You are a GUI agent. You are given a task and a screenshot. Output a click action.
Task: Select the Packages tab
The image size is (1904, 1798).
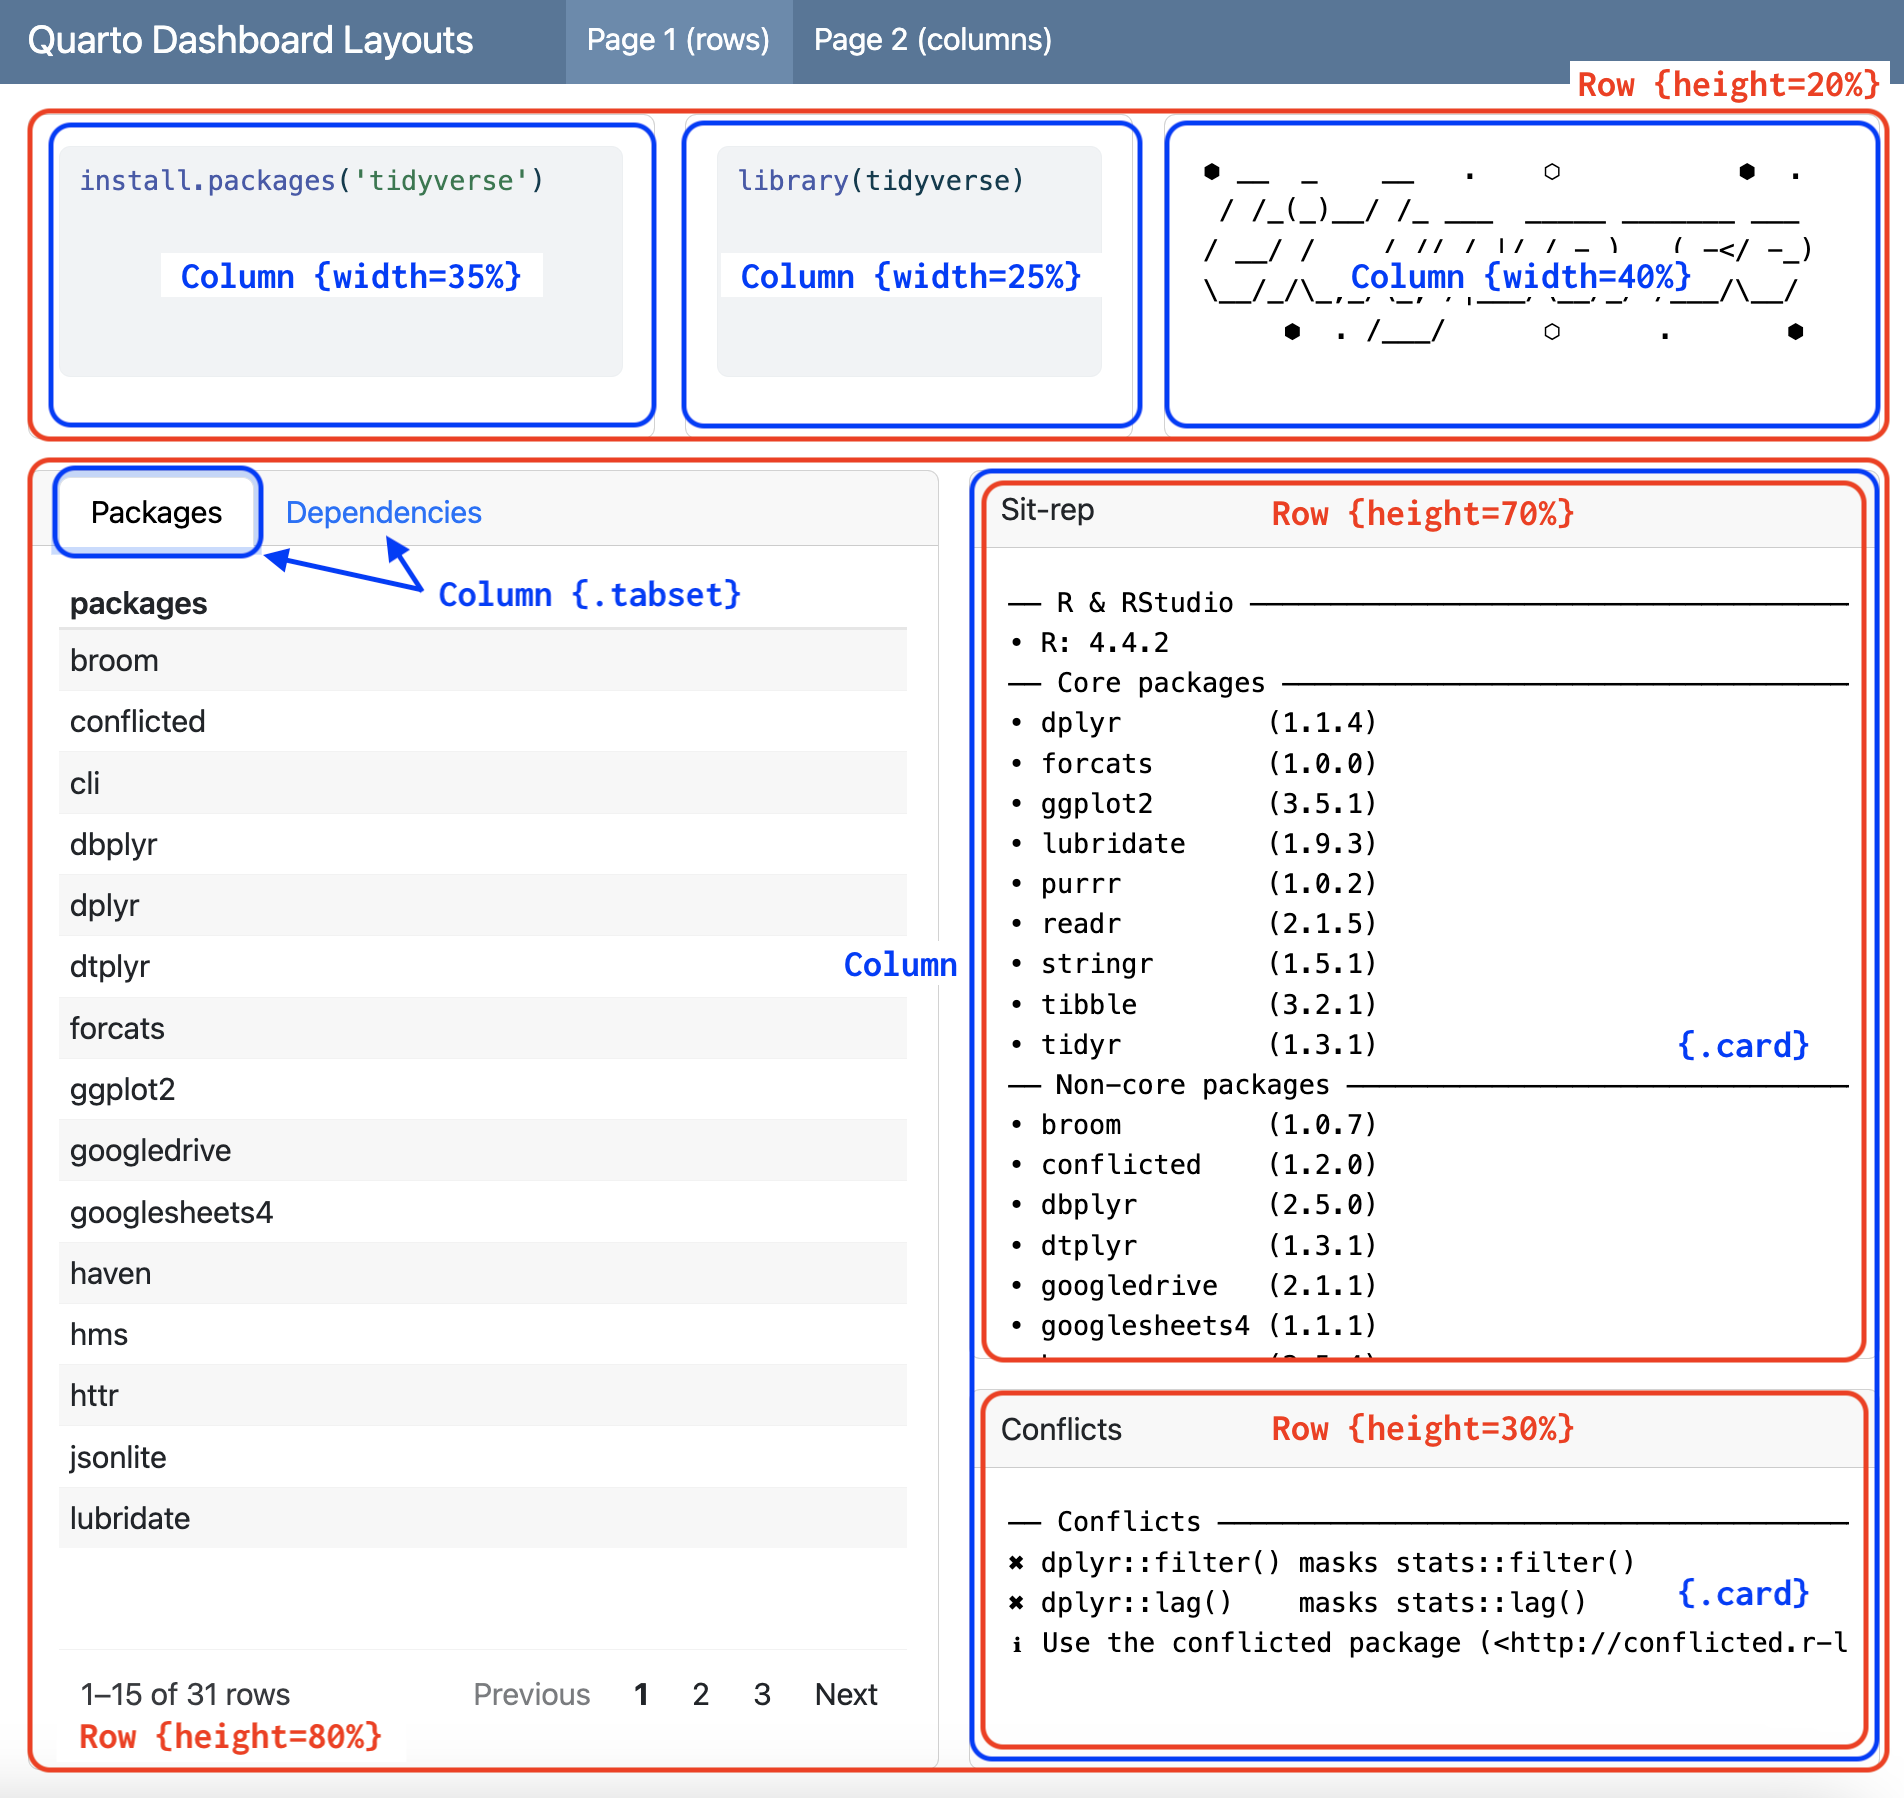click(x=155, y=511)
